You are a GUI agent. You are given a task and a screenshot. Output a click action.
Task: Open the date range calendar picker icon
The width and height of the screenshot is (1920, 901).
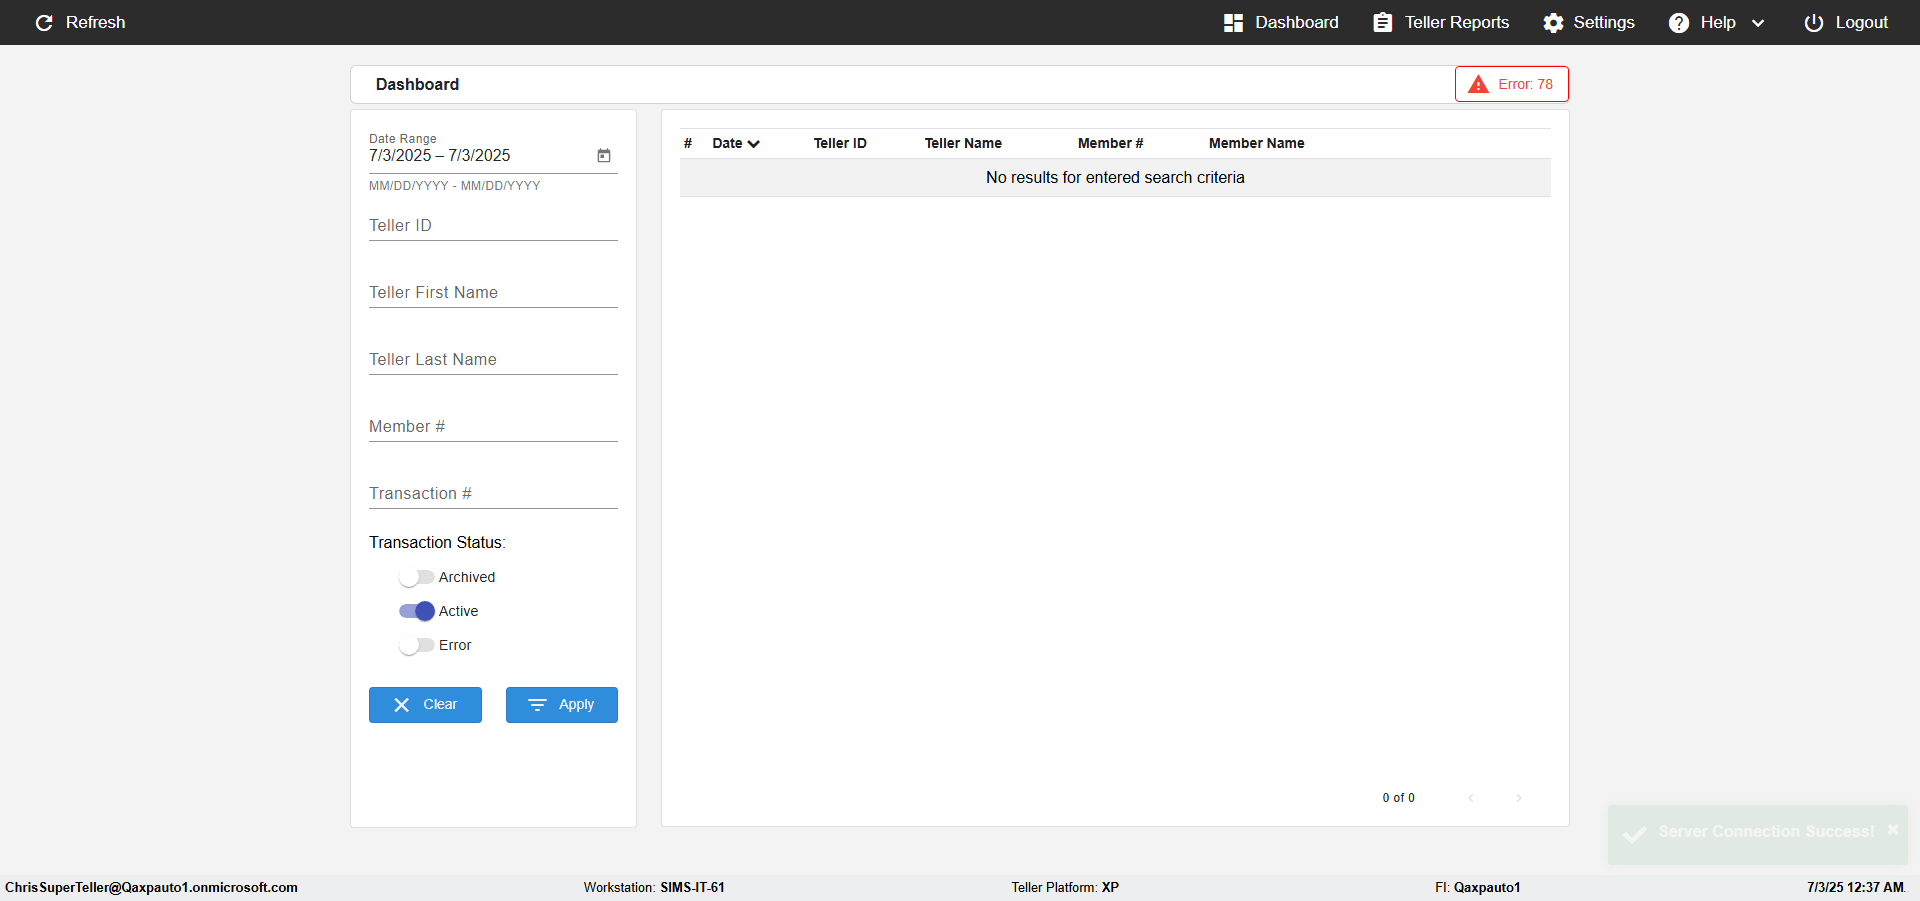604,155
